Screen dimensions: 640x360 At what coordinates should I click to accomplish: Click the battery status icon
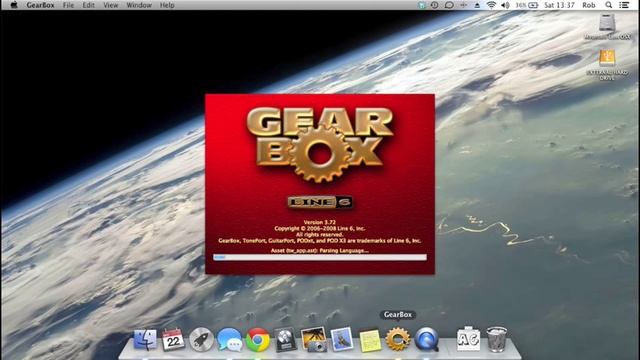click(x=533, y=5)
